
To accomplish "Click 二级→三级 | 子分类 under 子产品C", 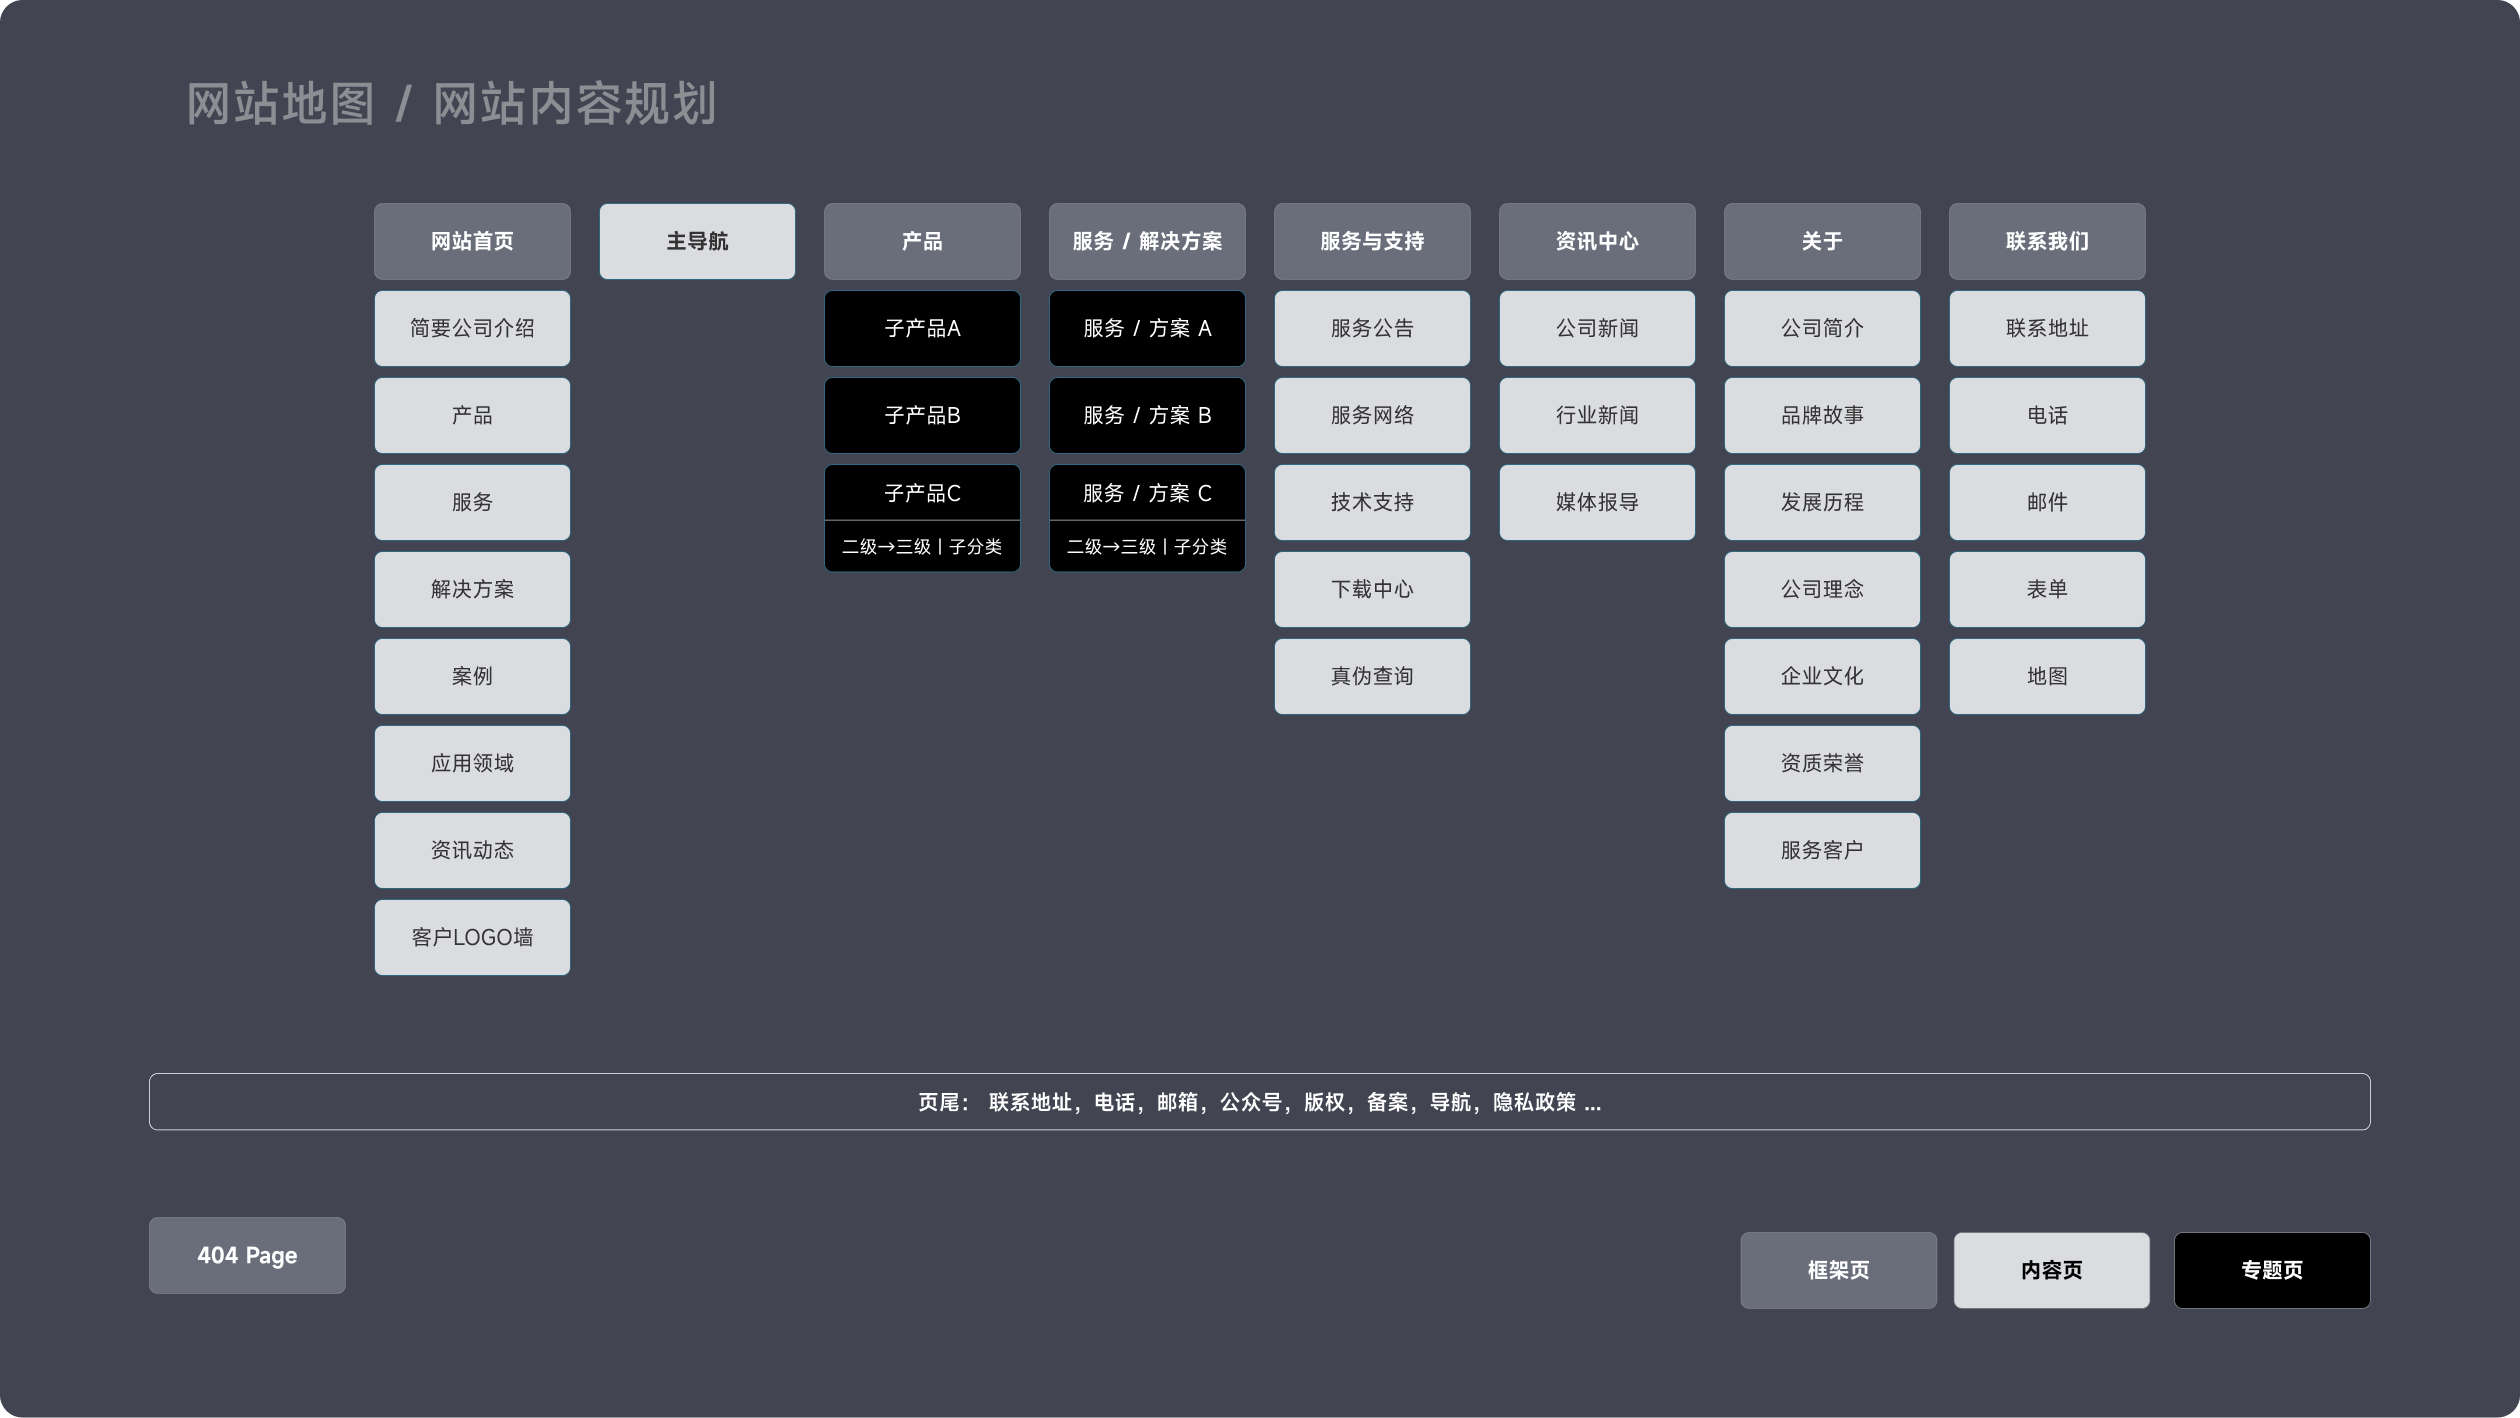I will (x=922, y=546).
